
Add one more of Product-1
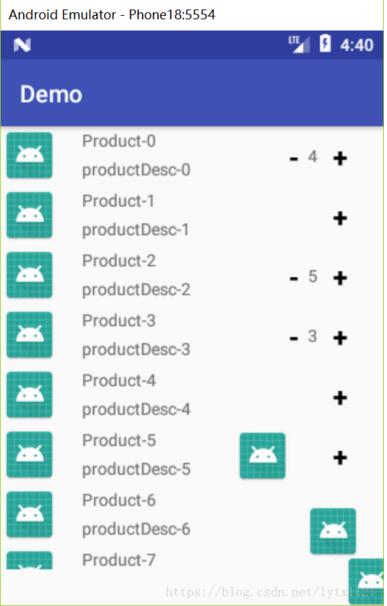[x=340, y=218]
